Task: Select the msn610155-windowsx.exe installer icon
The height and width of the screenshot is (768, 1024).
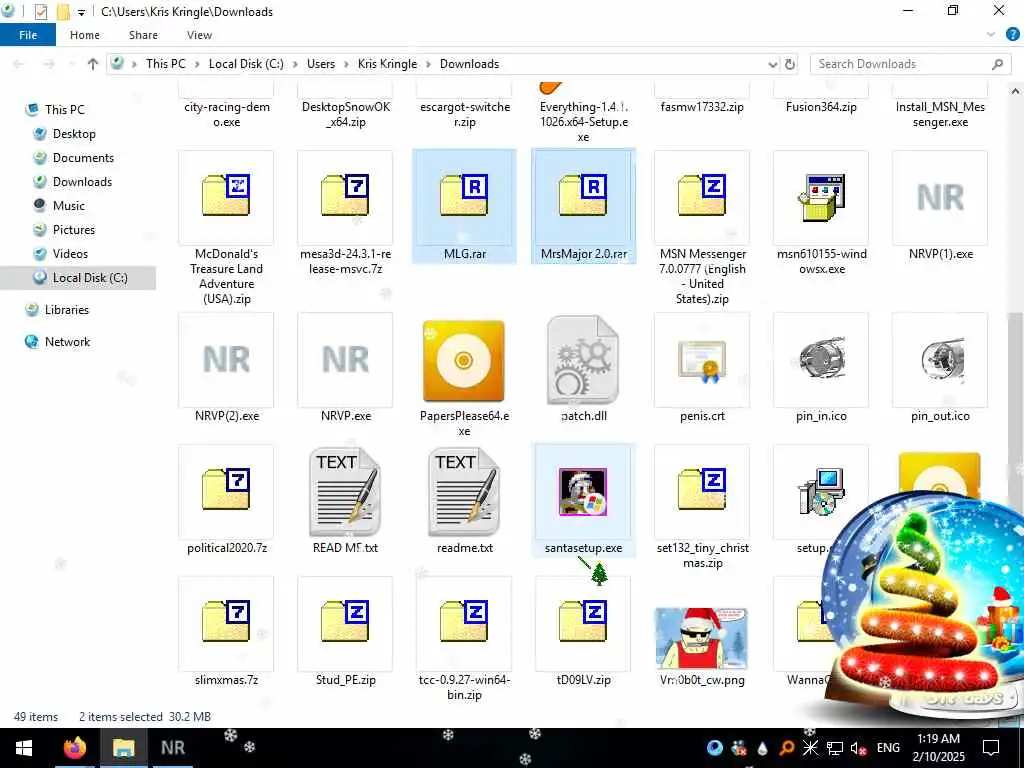Action: (821, 197)
